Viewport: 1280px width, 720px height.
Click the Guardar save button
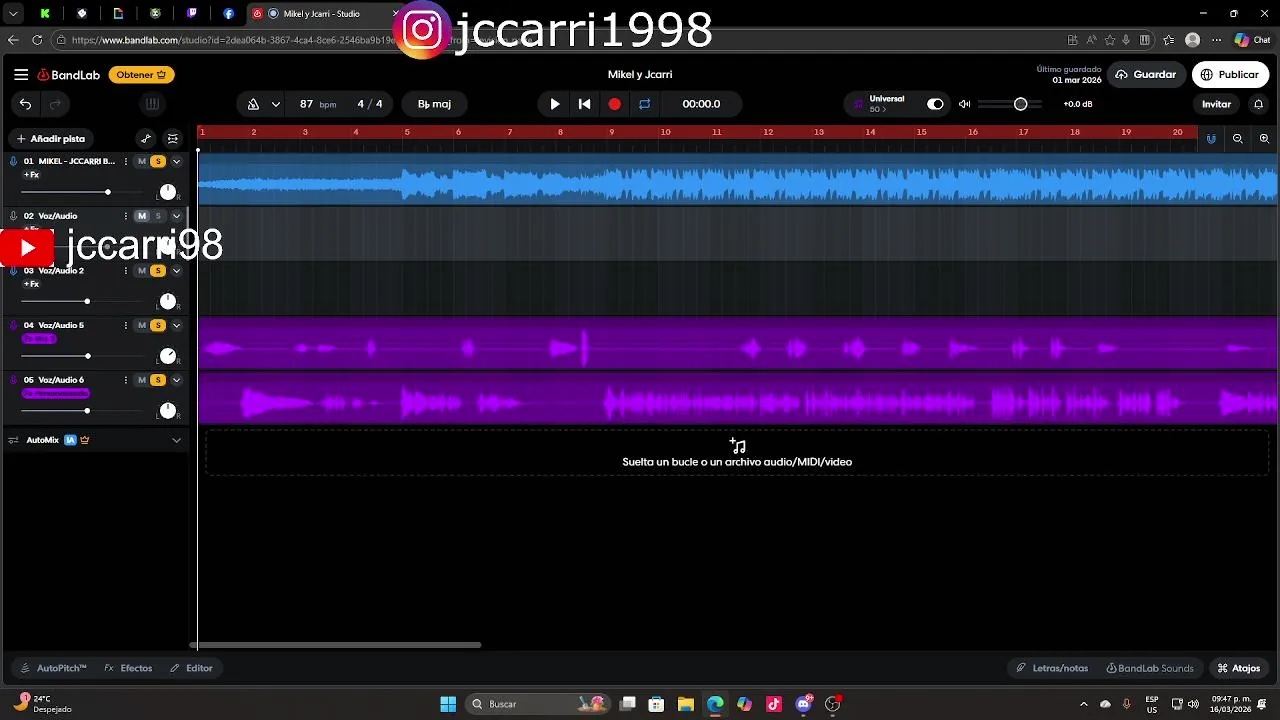tap(1146, 75)
